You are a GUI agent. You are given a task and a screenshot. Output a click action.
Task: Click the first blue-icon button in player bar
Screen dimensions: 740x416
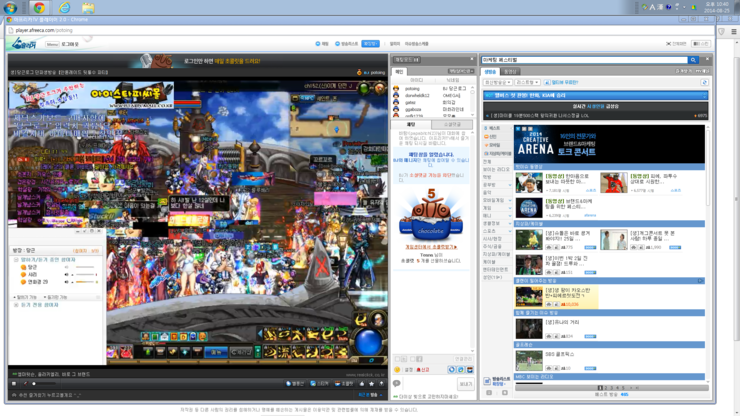(x=295, y=384)
